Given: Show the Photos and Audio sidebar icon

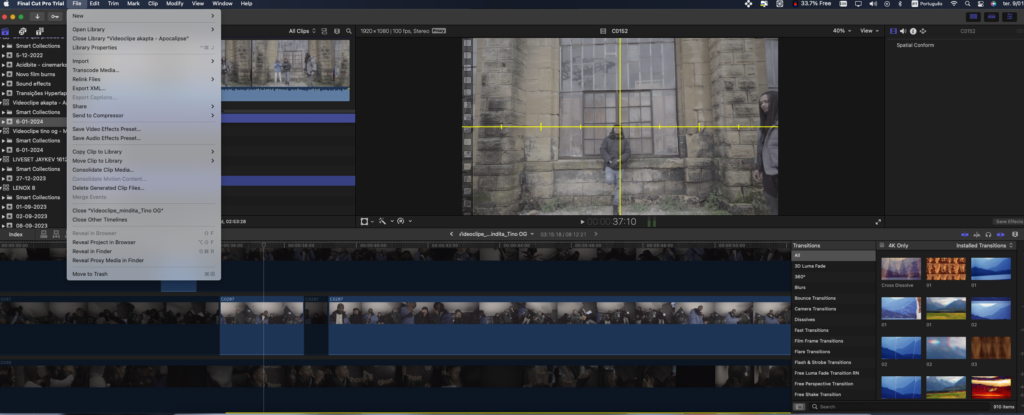Looking at the screenshot, I should pos(22,31).
